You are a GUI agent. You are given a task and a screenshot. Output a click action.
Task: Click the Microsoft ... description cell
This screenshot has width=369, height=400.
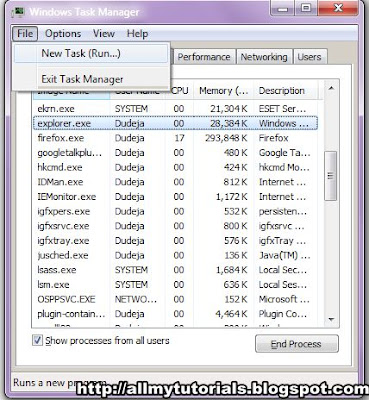pos(284,299)
